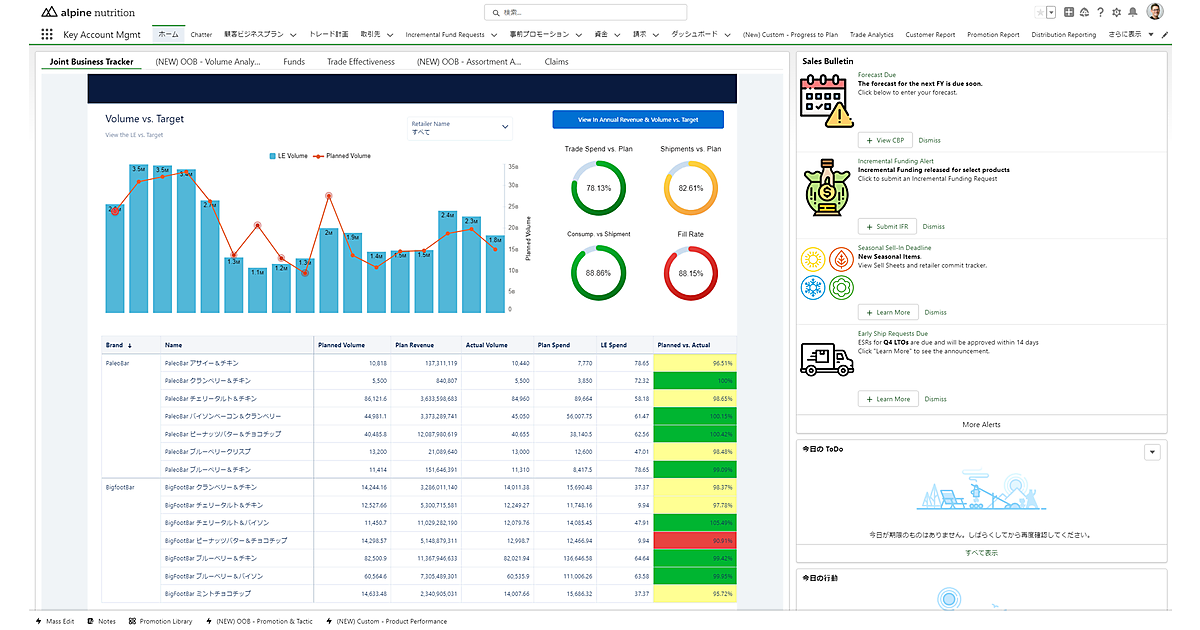The width and height of the screenshot is (1200, 630).
Task: Click View in Annual Revenue & Volume button
Action: pyautogui.click(x=637, y=119)
